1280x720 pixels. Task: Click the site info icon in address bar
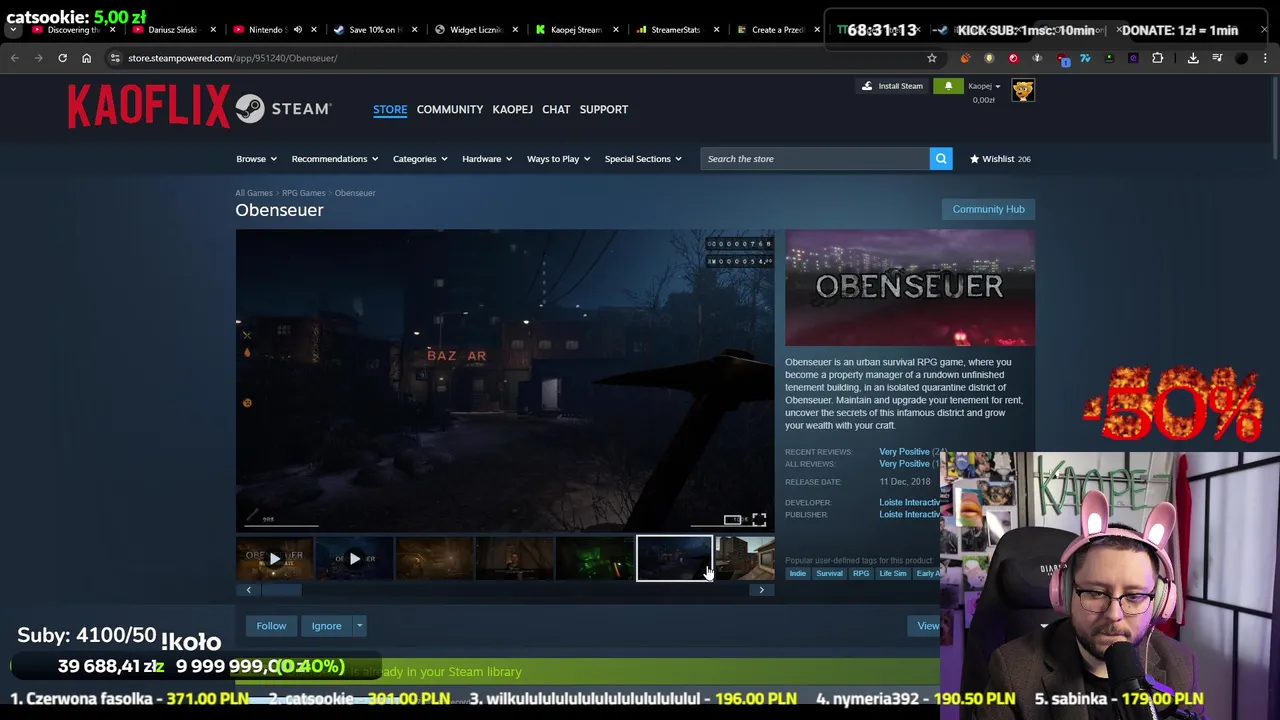(x=116, y=58)
